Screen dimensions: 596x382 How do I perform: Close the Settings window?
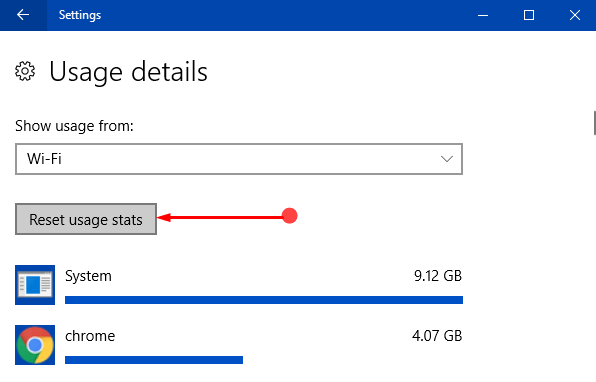575,15
